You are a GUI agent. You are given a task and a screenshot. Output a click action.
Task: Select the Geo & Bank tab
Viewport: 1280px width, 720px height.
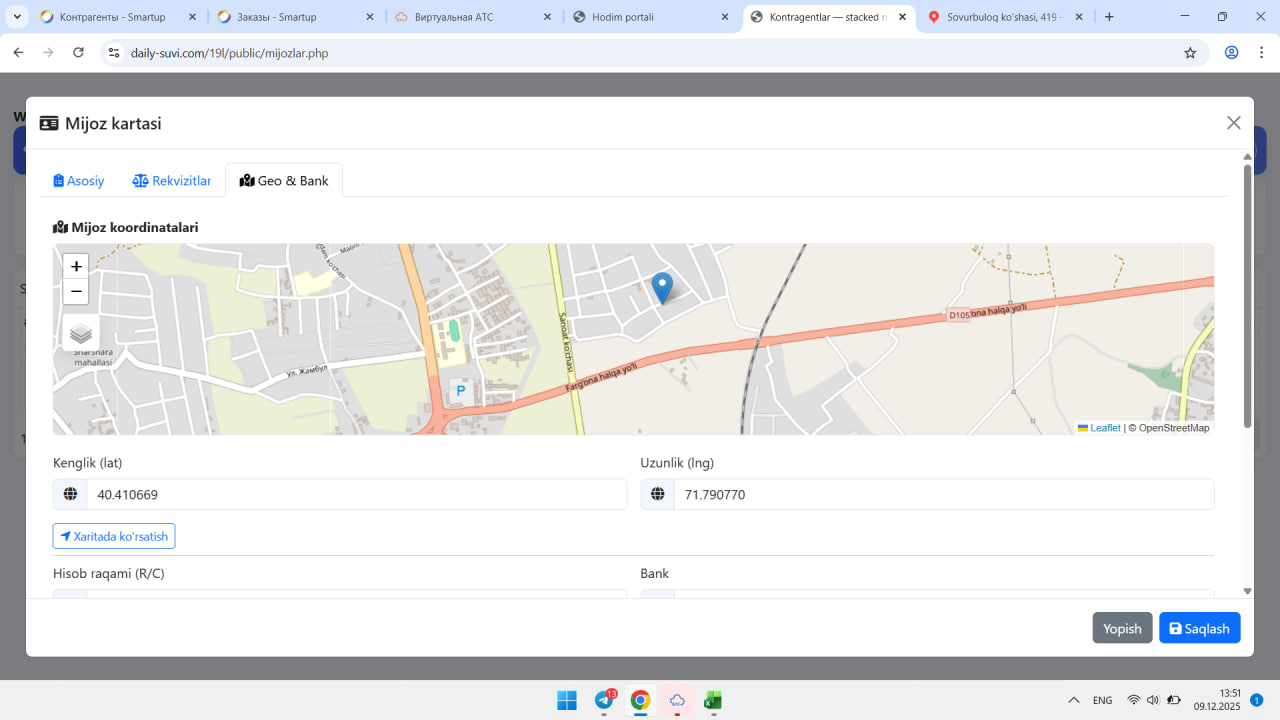pos(284,181)
